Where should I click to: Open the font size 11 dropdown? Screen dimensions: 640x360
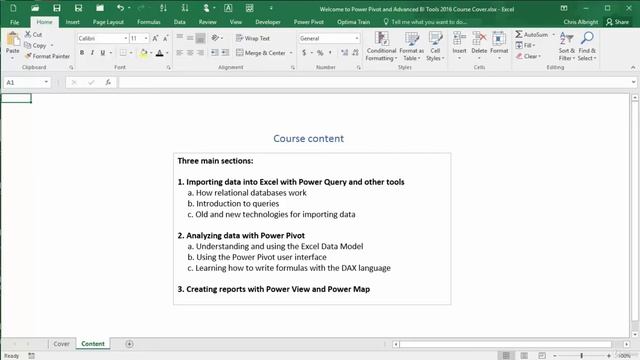click(x=146, y=38)
